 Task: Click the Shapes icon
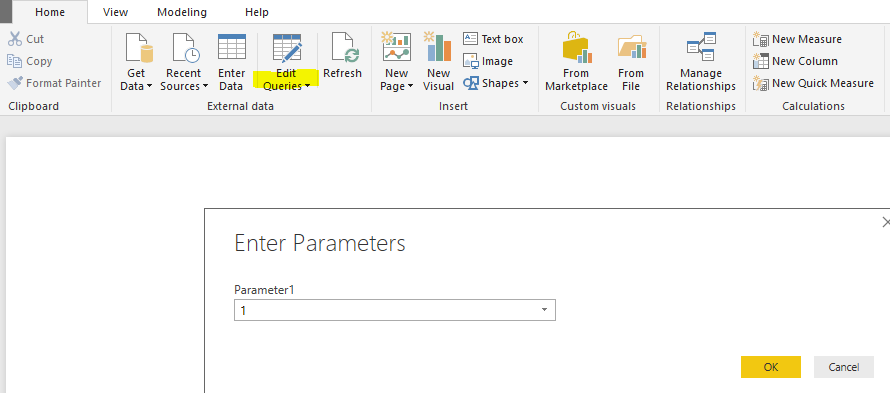point(471,83)
